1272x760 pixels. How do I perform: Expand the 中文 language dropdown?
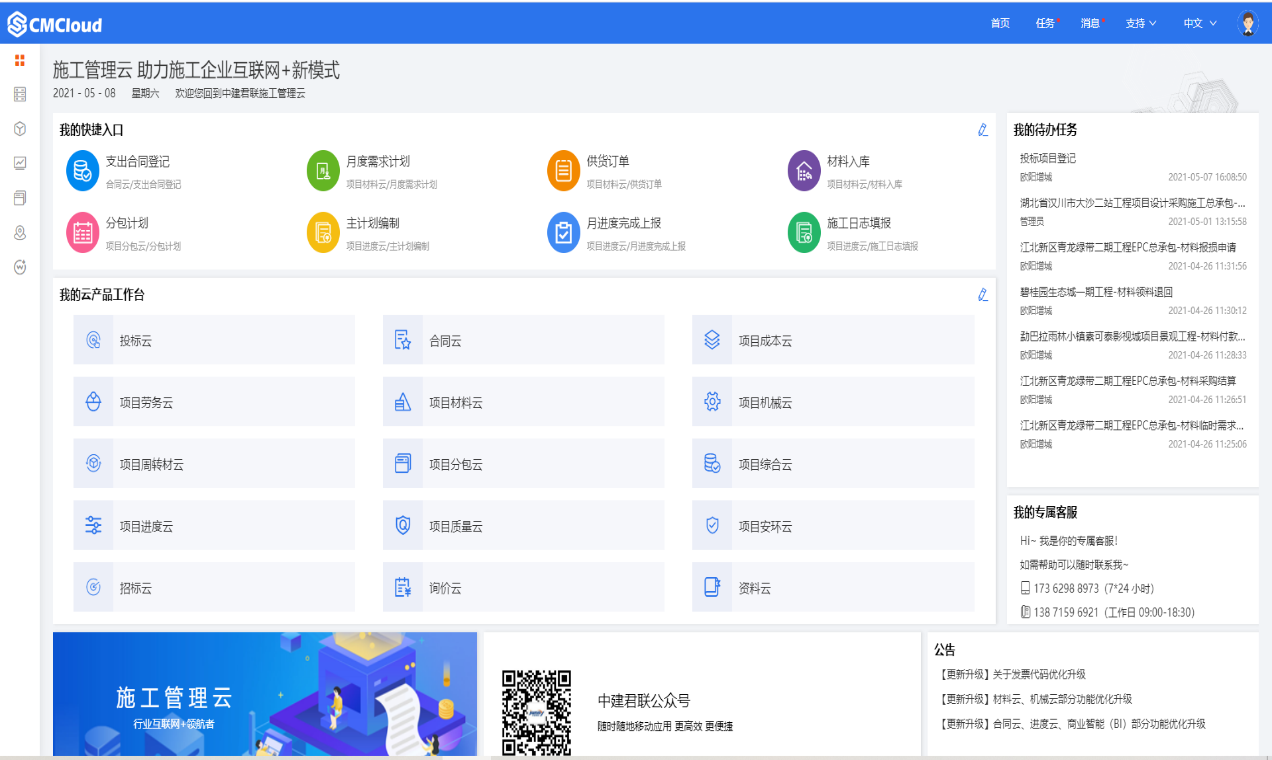pyautogui.click(x=1200, y=23)
